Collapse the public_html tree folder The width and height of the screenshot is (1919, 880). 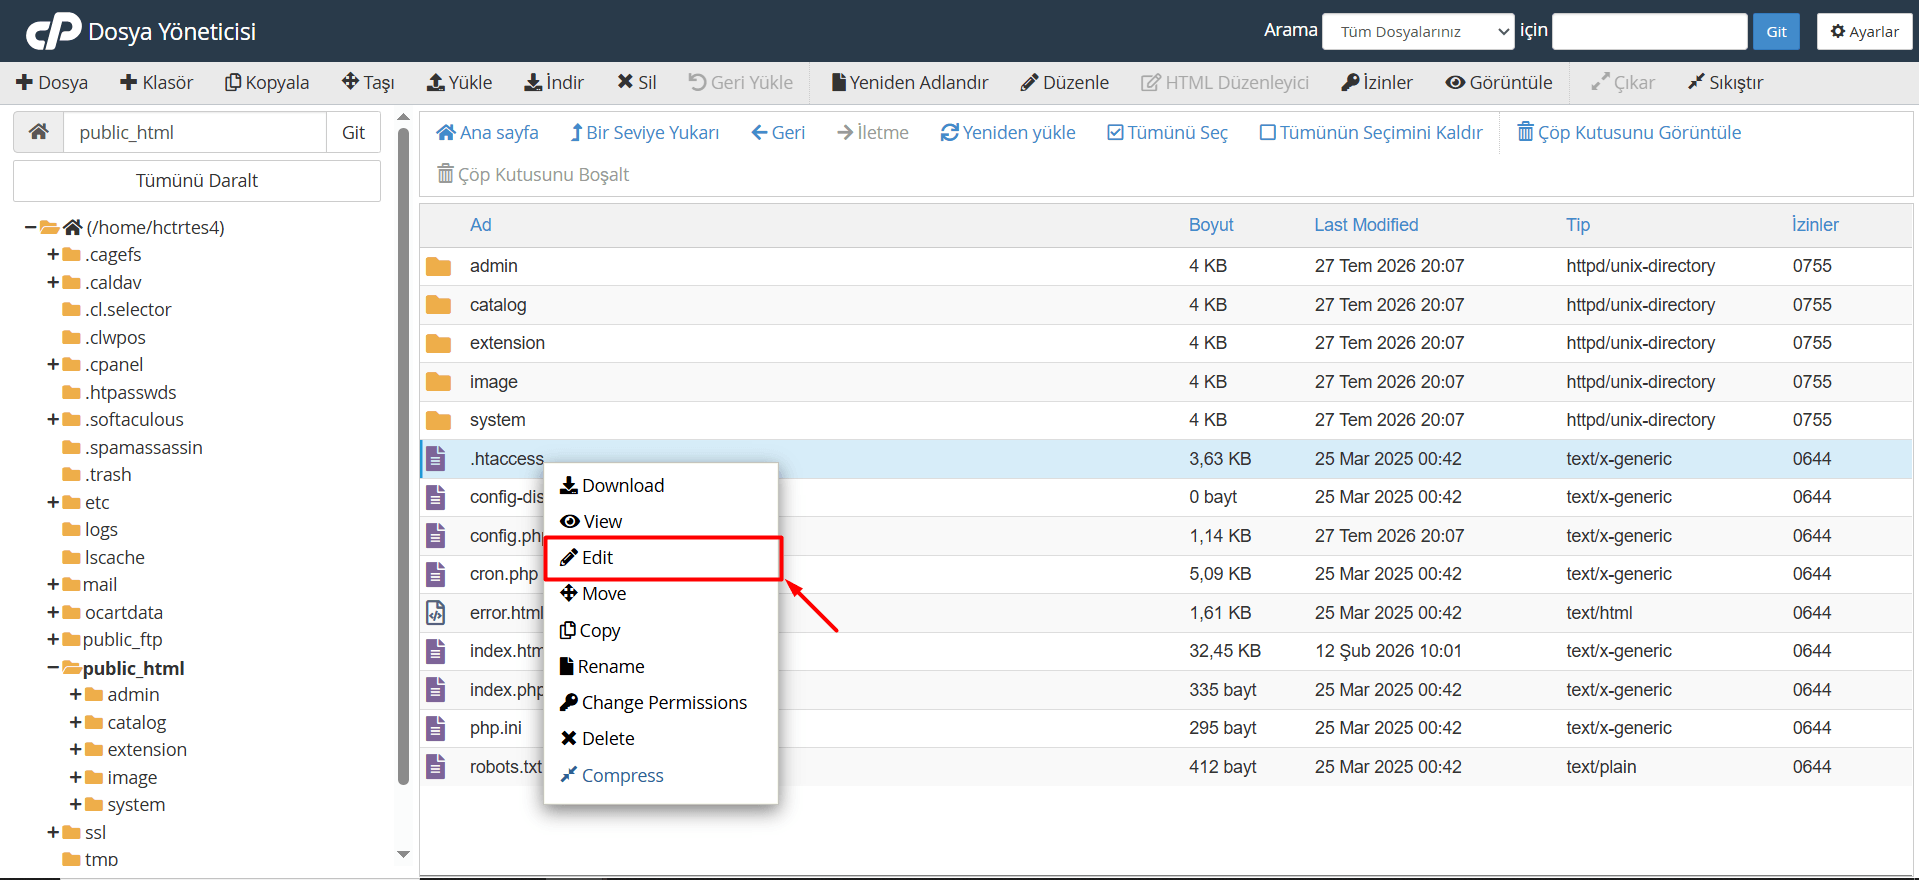[x=53, y=667]
